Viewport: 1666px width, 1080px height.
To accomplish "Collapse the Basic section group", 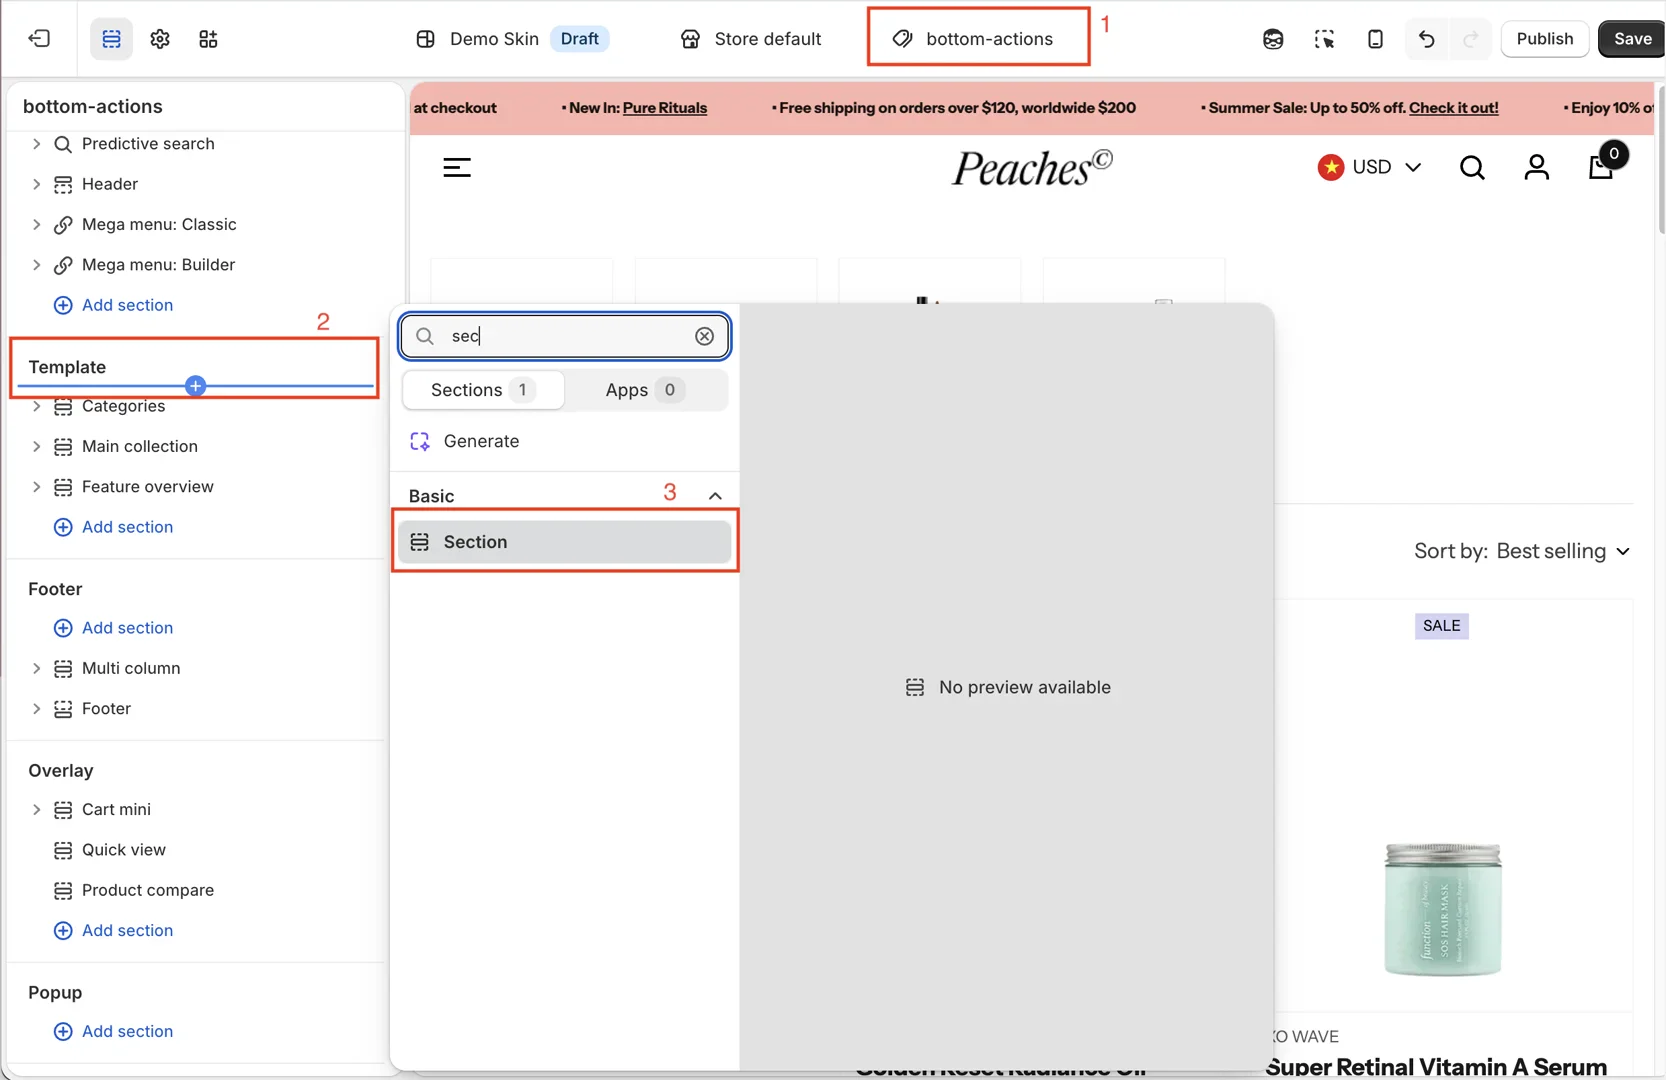I will click(715, 494).
